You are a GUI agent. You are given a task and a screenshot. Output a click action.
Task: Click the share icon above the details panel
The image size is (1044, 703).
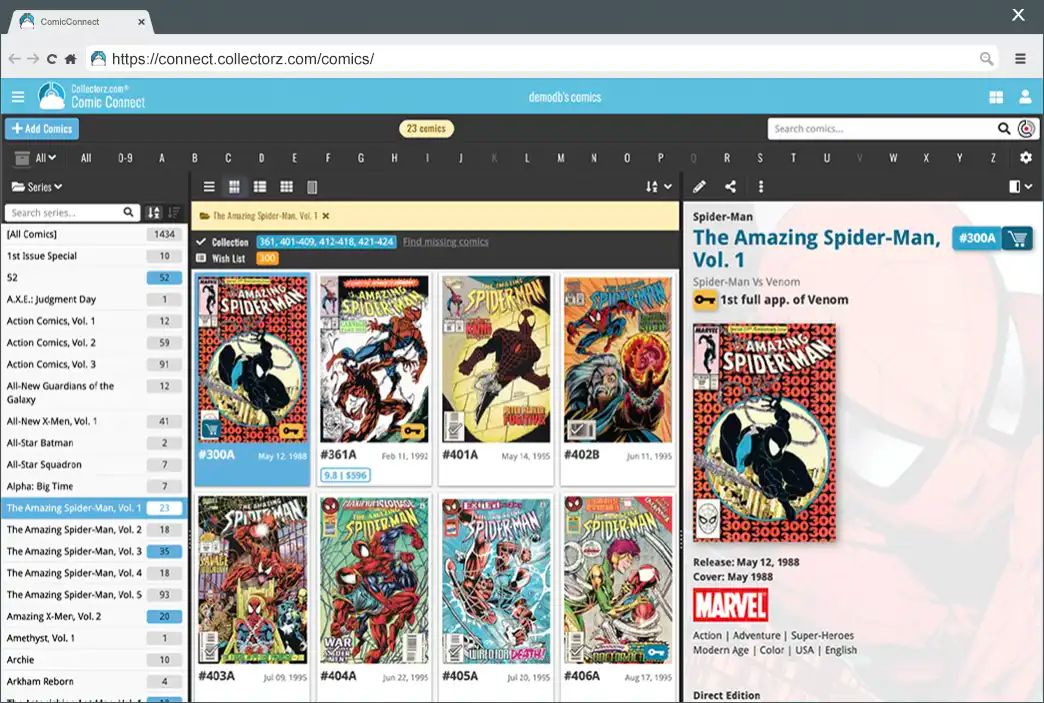(731, 186)
